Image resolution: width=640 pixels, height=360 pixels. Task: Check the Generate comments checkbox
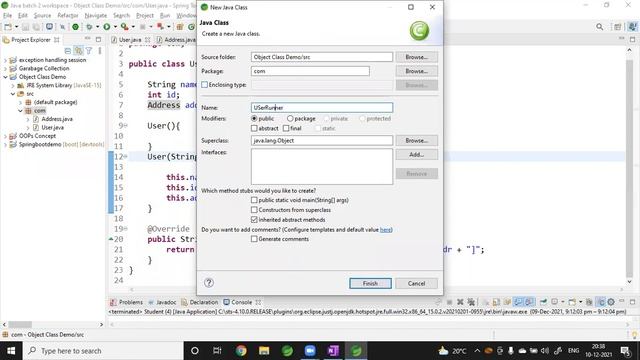[254, 239]
